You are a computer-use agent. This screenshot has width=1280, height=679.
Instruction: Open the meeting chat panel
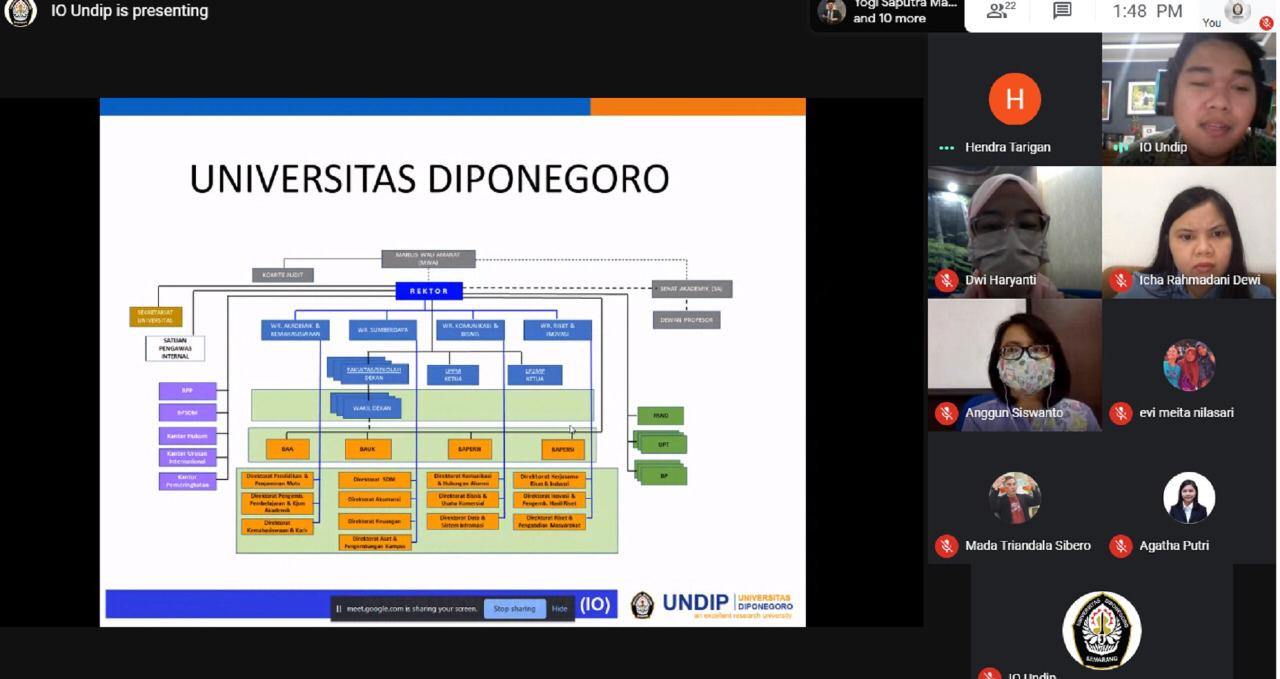point(1062,11)
